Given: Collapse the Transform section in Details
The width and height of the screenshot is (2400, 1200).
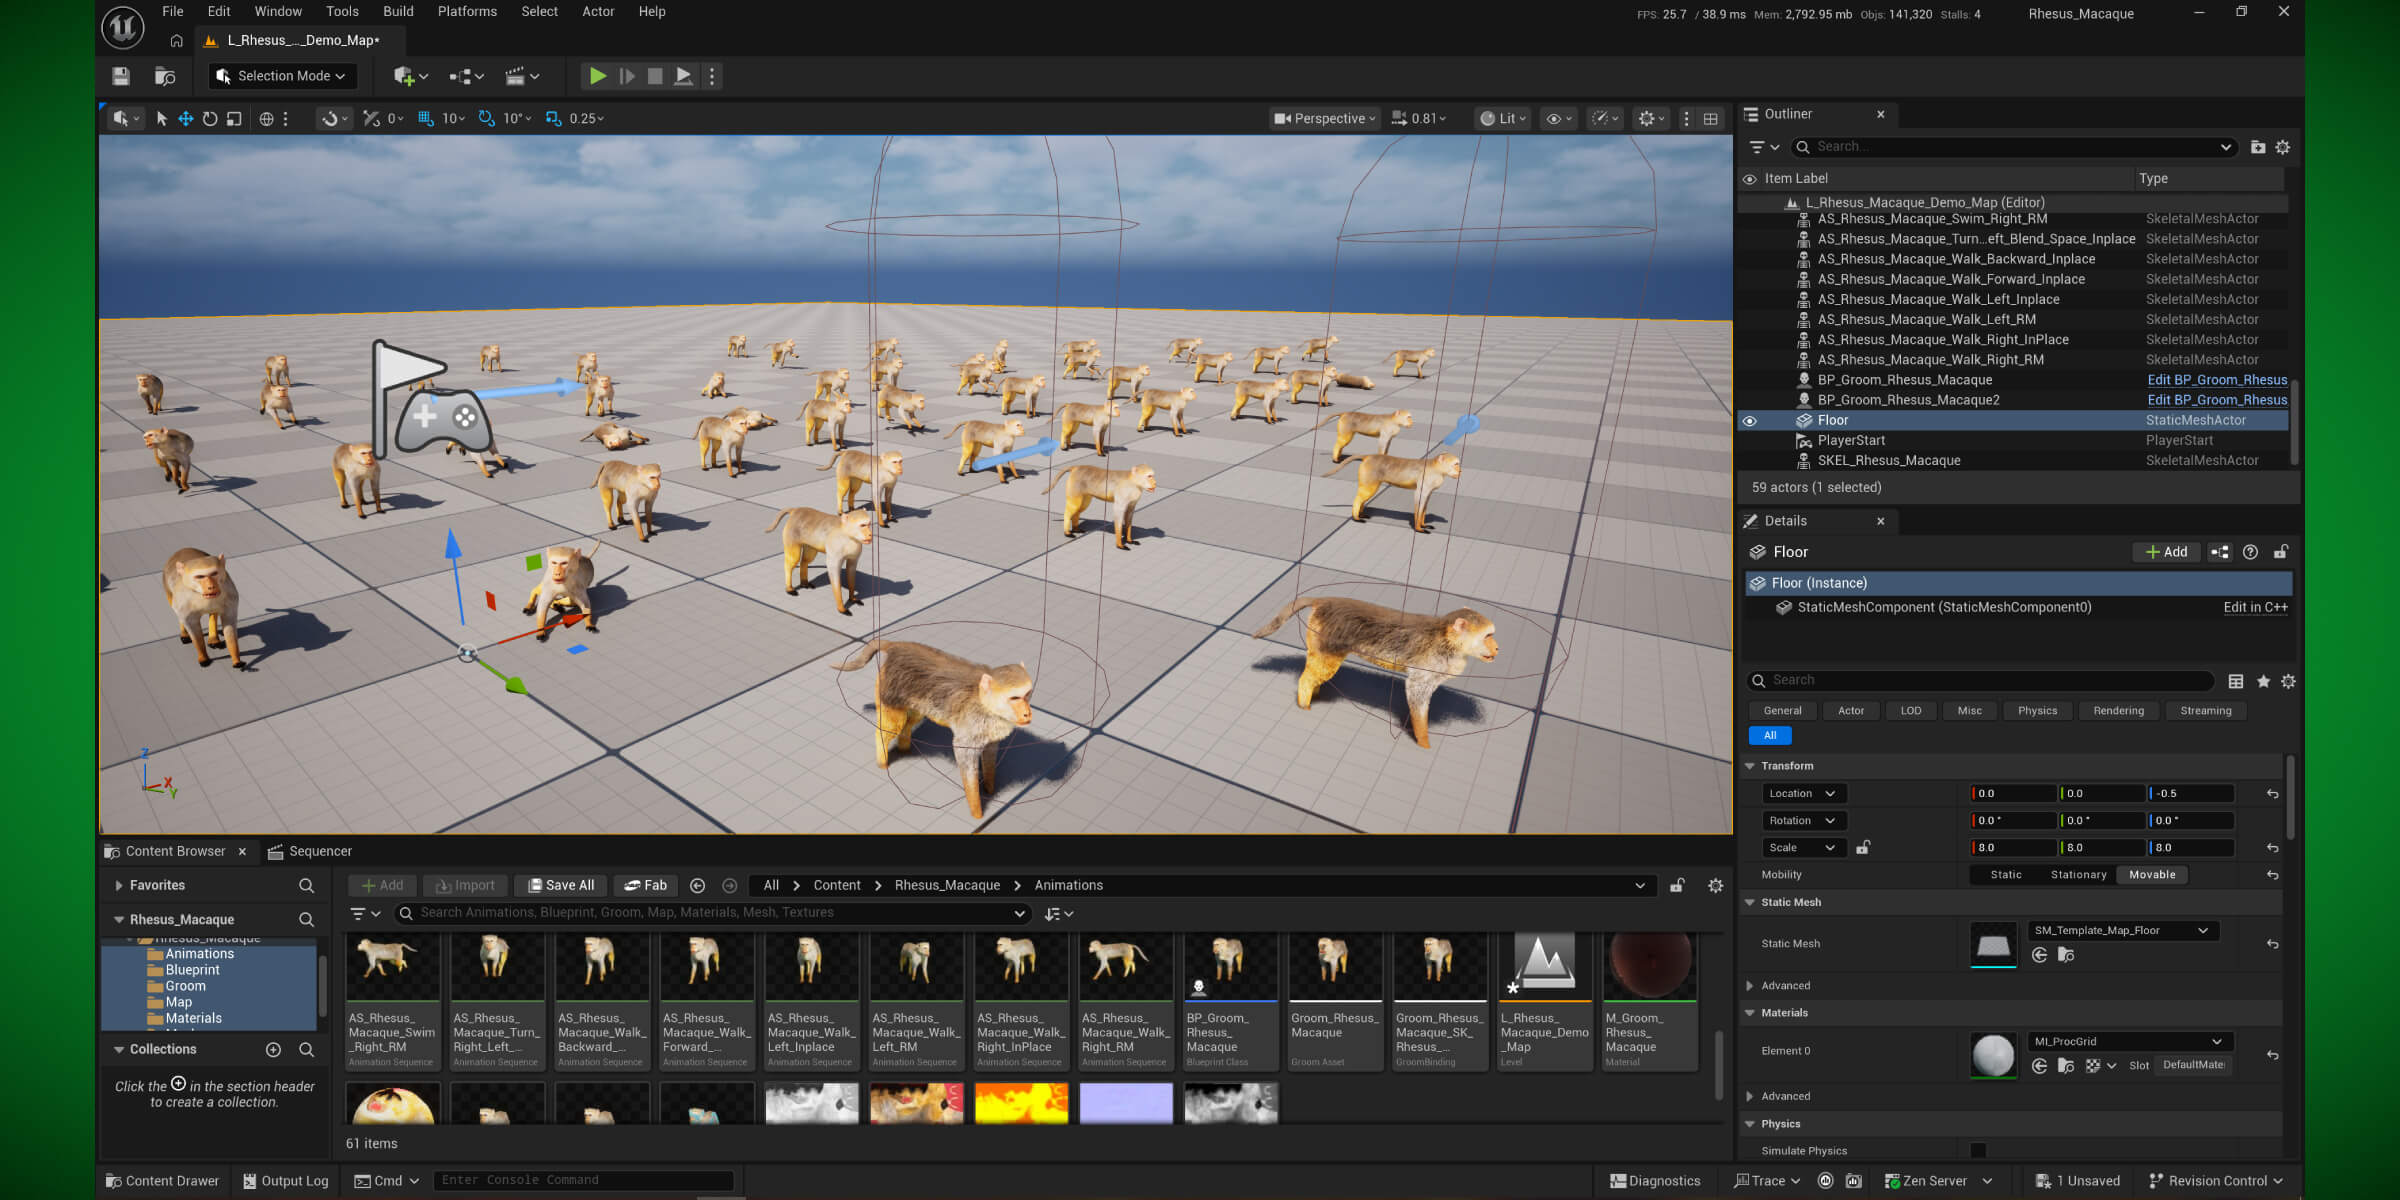Looking at the screenshot, I should [x=1750, y=766].
